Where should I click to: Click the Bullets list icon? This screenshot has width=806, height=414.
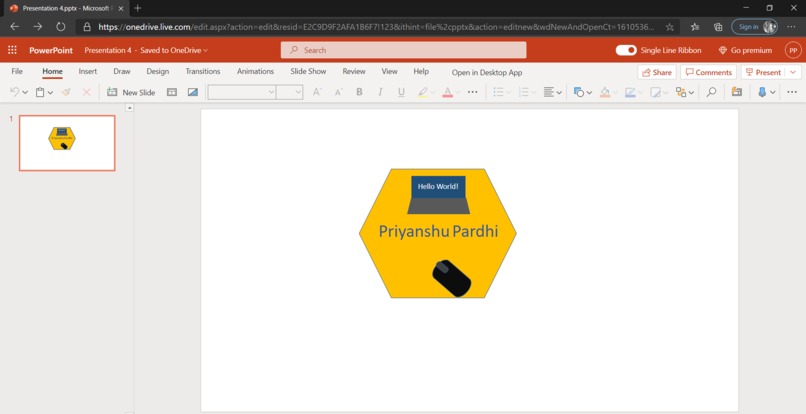click(x=498, y=92)
